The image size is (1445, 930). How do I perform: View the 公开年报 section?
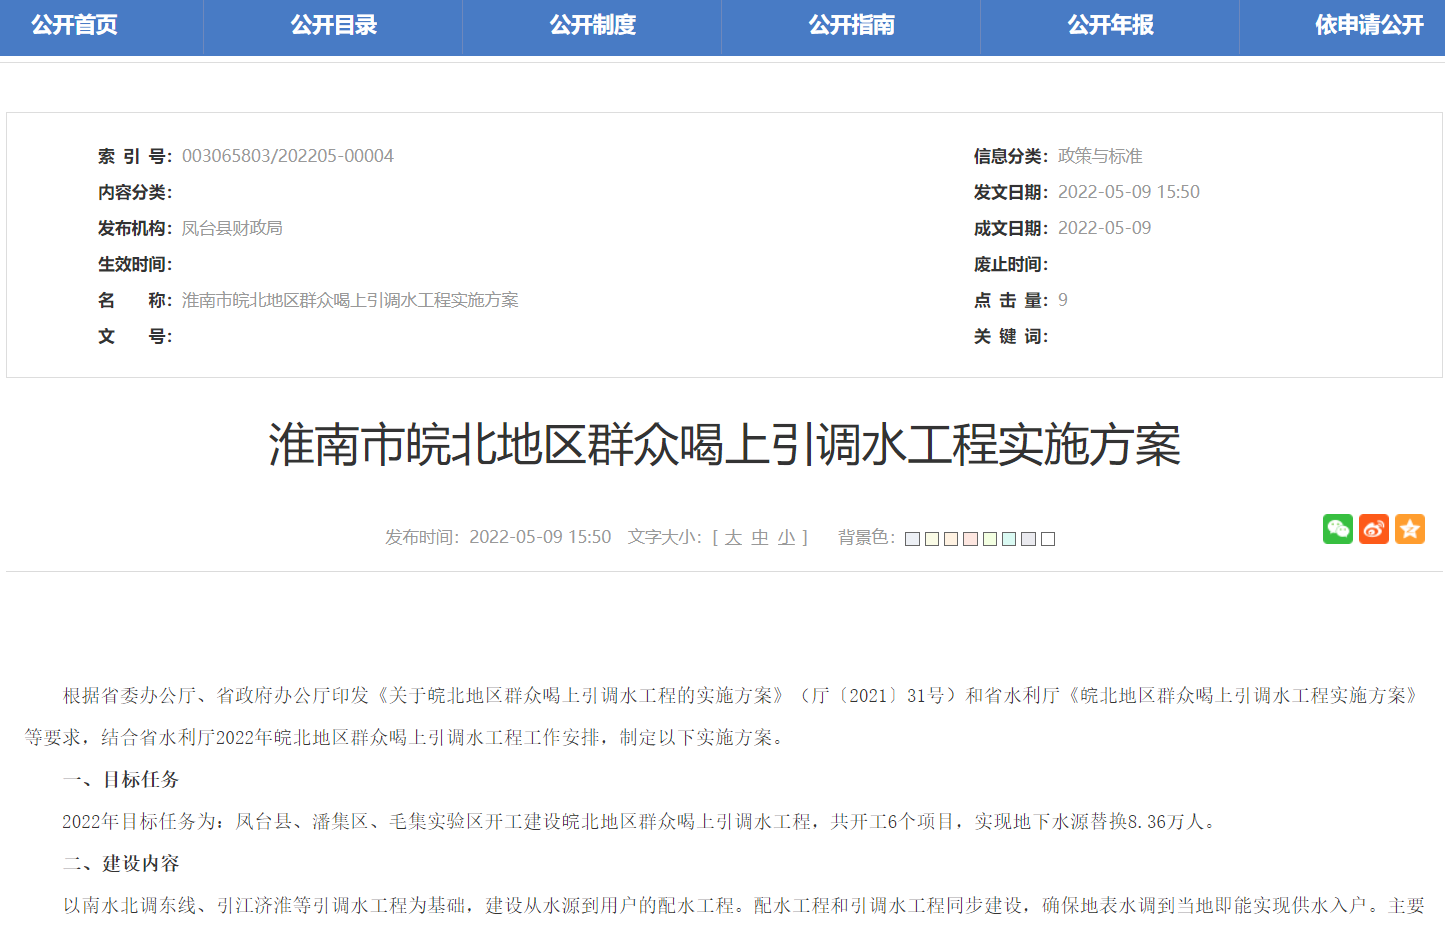[1110, 26]
